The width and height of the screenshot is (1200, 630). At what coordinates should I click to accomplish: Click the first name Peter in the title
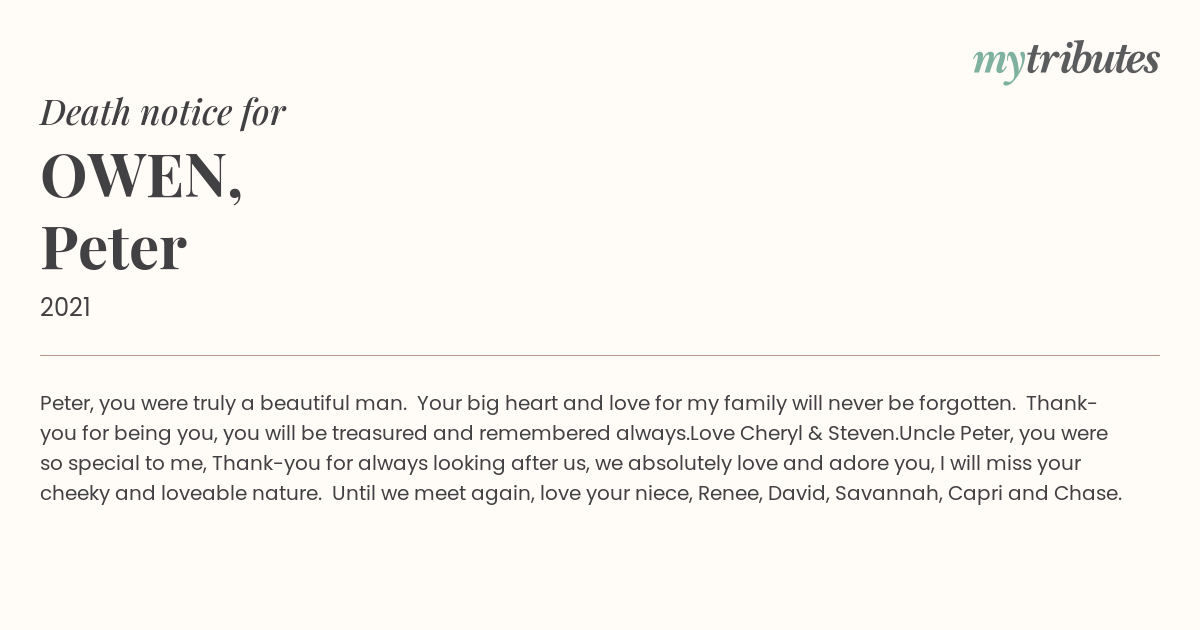113,248
